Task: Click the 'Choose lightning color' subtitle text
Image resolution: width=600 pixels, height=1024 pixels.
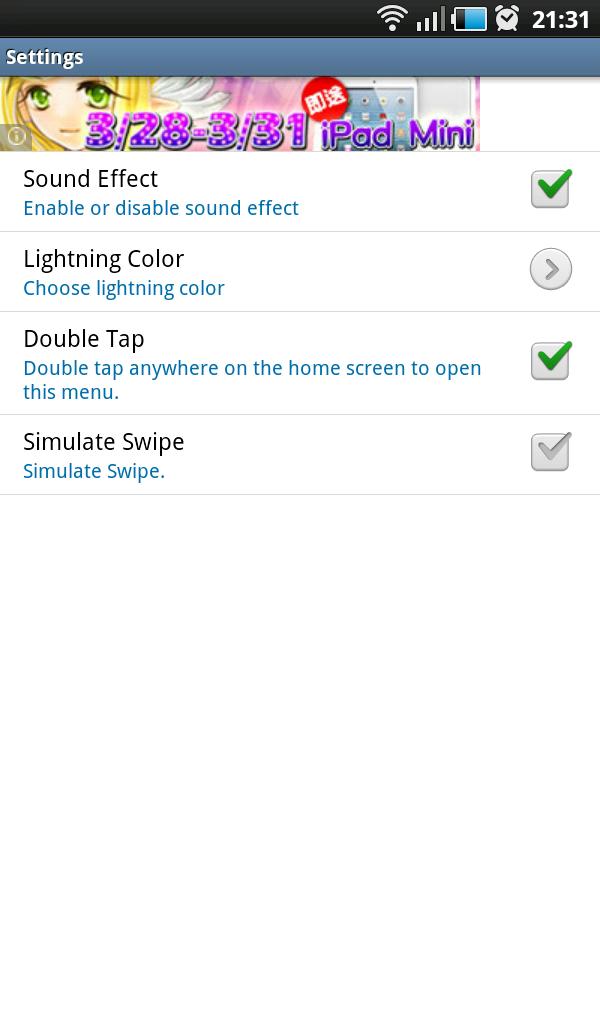Action: (124, 289)
